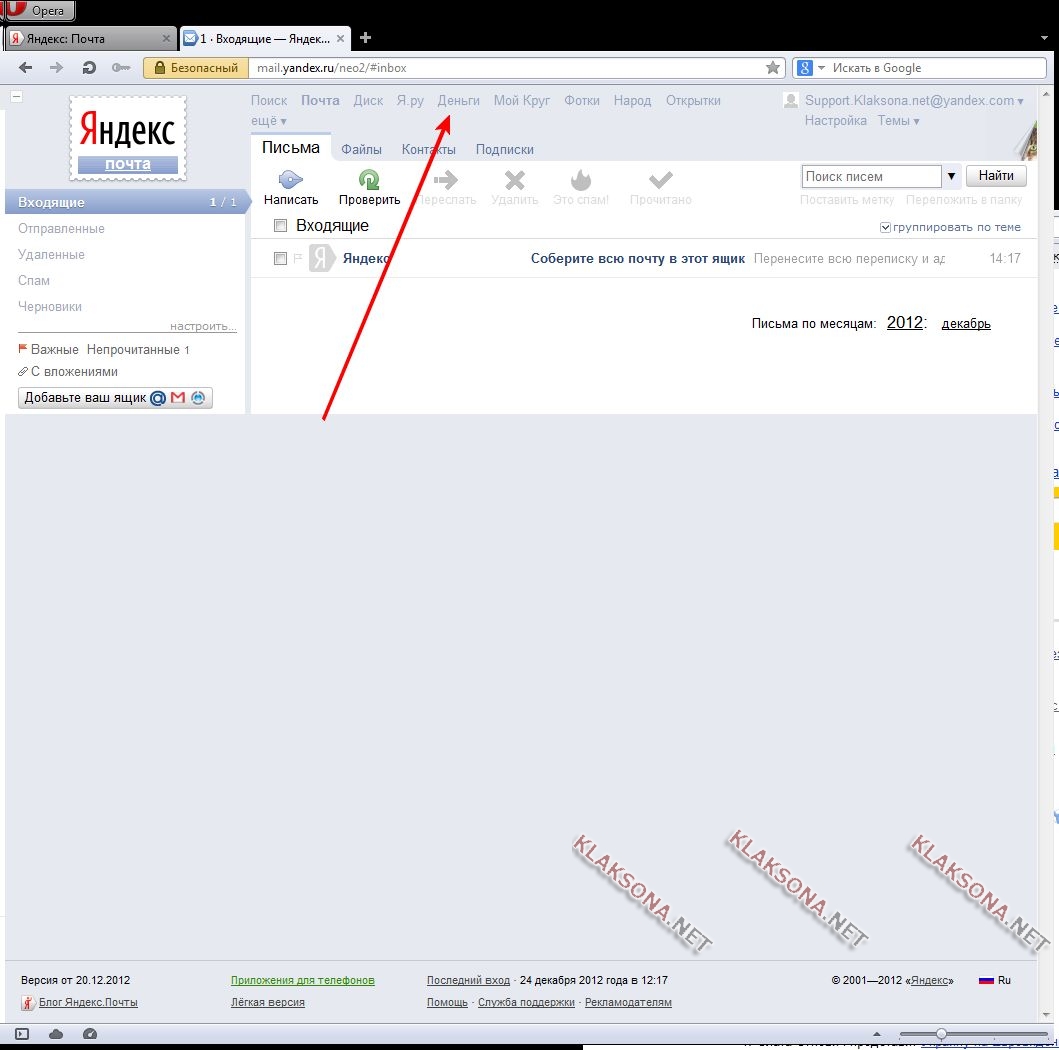This screenshot has width=1059, height=1050.
Task: Tick the Входящие select-all checkbox
Action: point(280,226)
